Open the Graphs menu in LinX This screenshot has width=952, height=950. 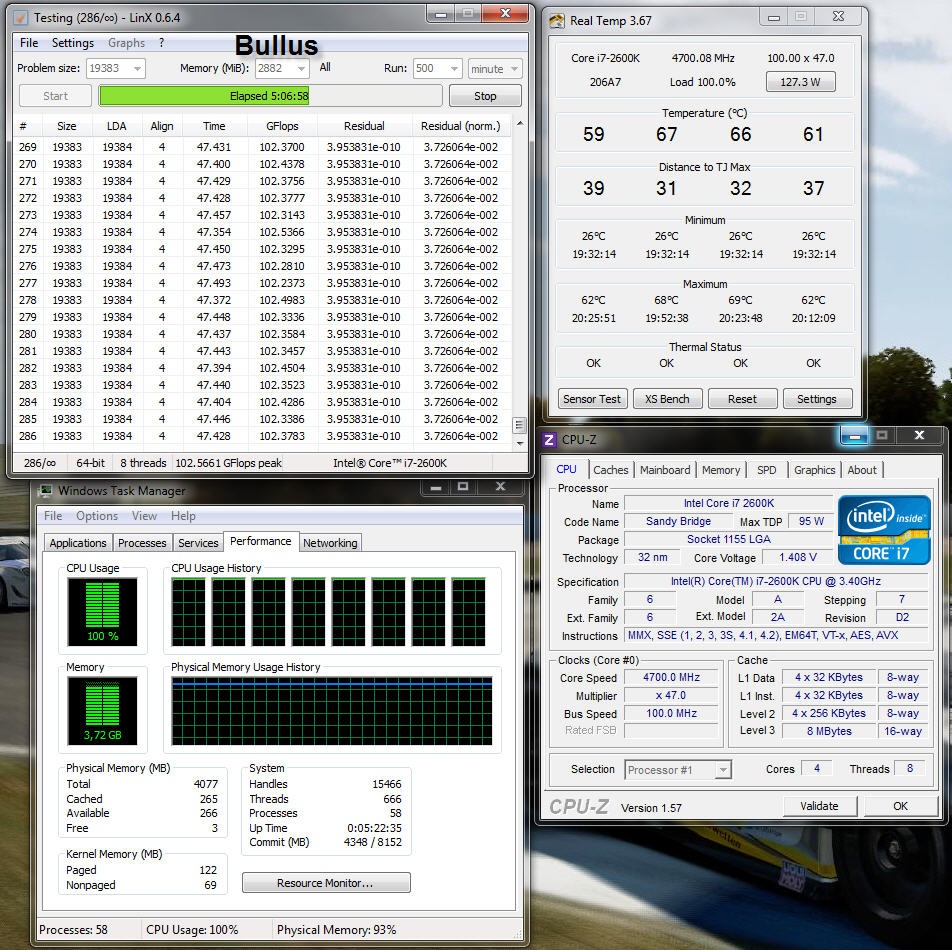126,43
